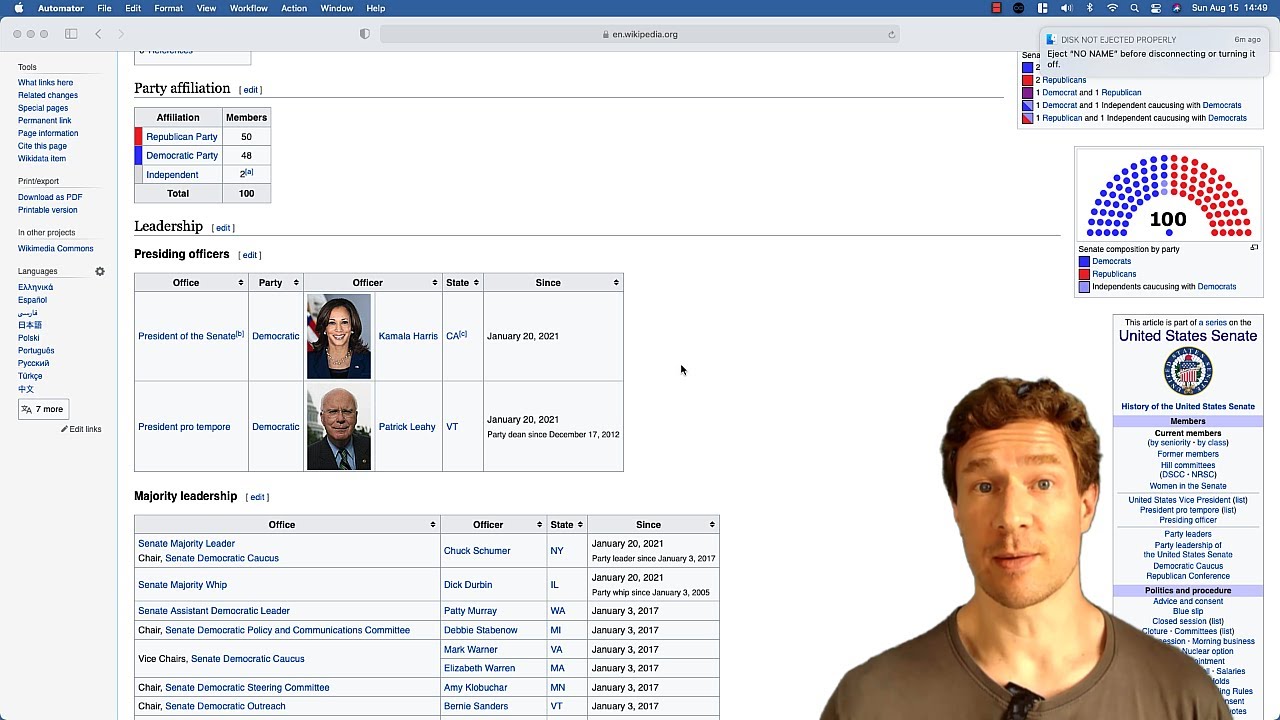Sort the presiding officers Officer column

[434, 283]
